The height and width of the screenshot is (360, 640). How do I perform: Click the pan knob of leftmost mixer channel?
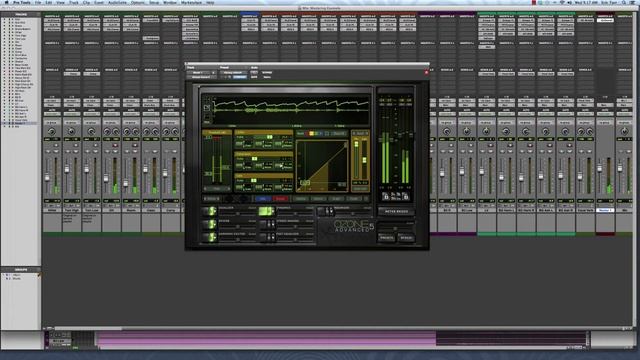[x=51, y=131]
